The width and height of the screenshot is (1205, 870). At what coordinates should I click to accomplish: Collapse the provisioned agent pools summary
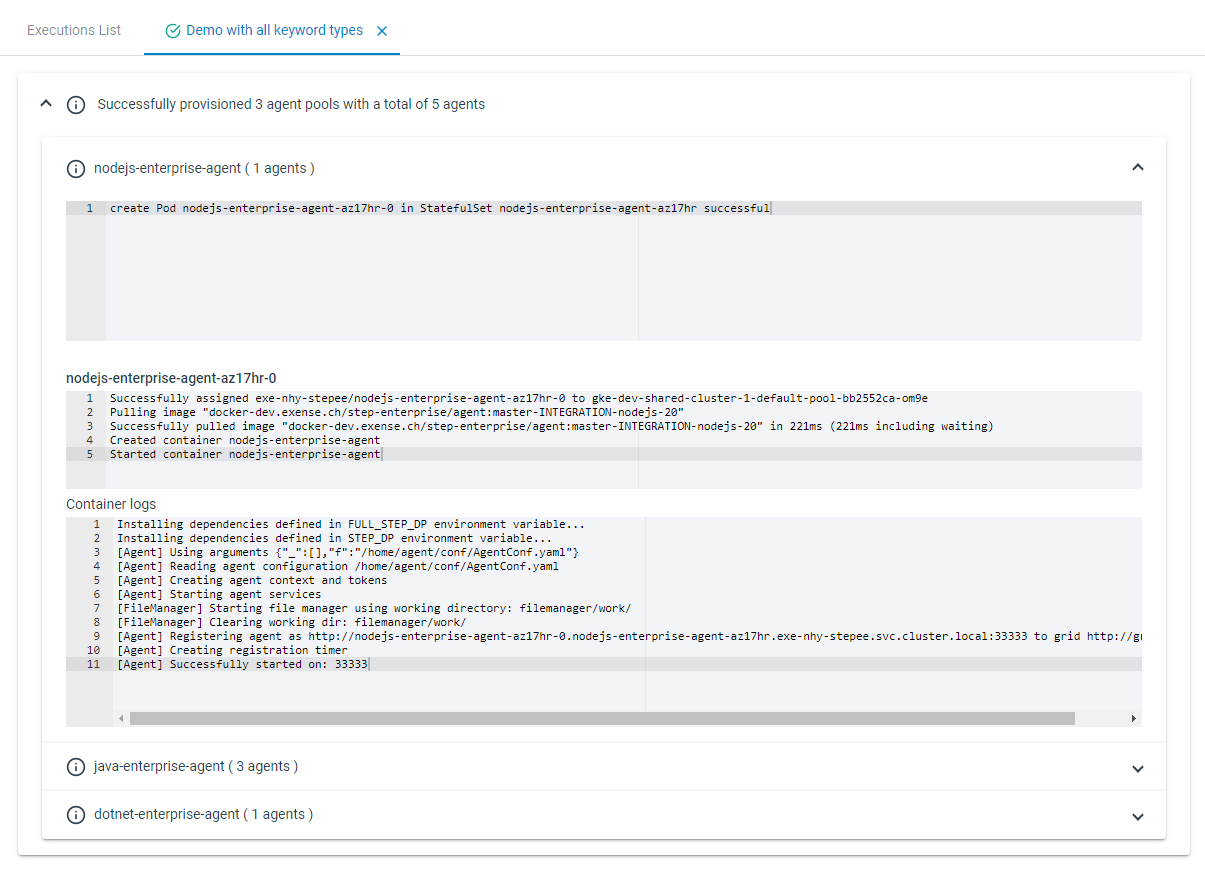coord(45,103)
